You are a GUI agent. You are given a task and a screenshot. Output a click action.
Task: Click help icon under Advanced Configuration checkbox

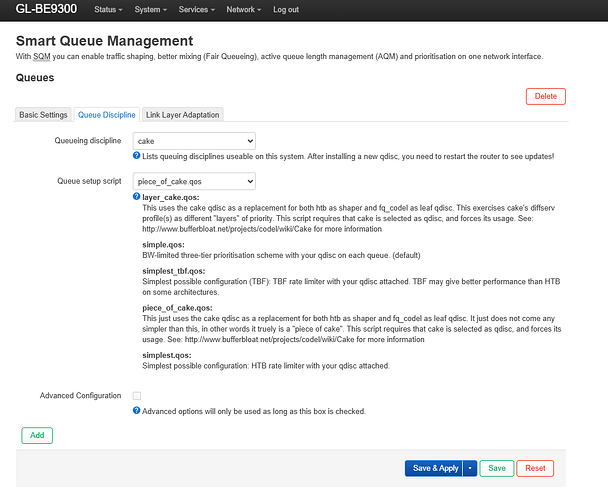tap(136, 411)
